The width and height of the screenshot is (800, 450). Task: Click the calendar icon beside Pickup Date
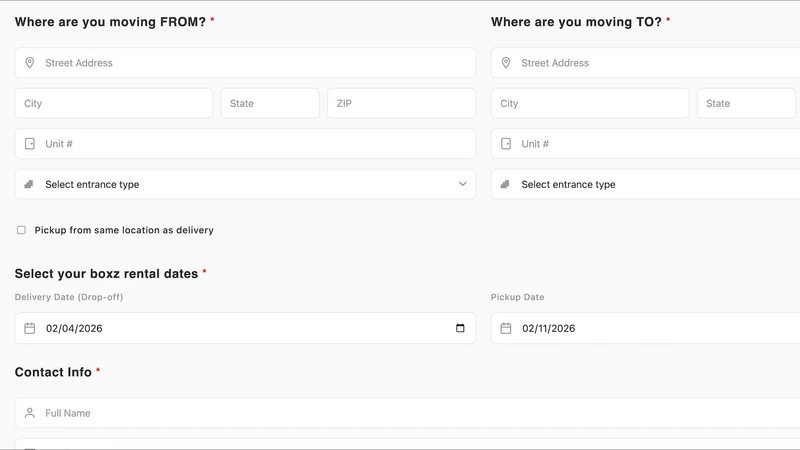[506, 328]
